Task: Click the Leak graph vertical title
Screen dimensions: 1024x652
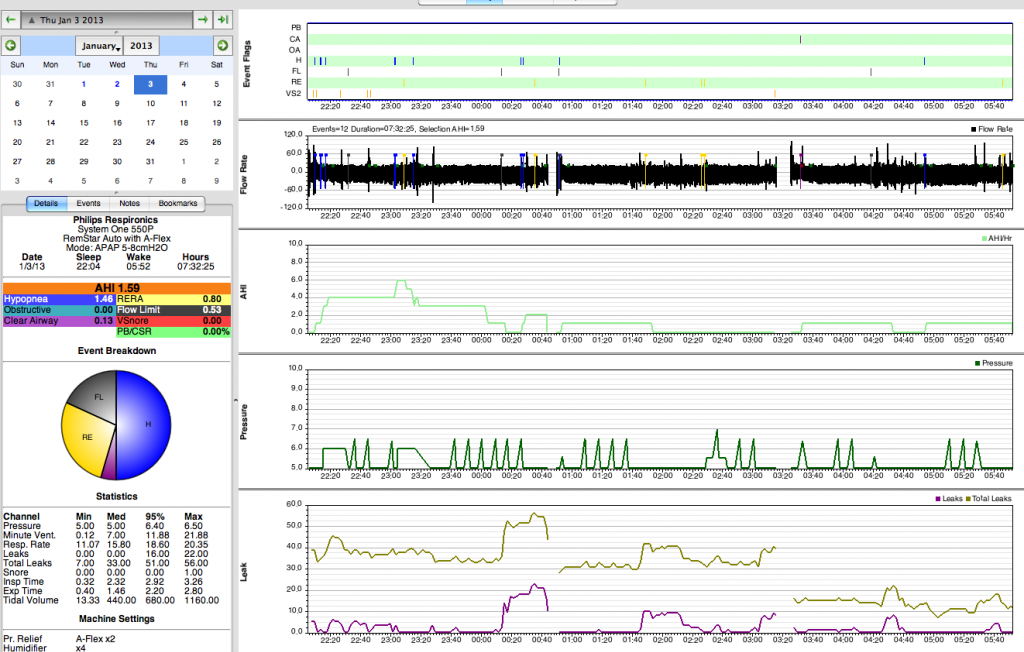Action: click(x=244, y=572)
